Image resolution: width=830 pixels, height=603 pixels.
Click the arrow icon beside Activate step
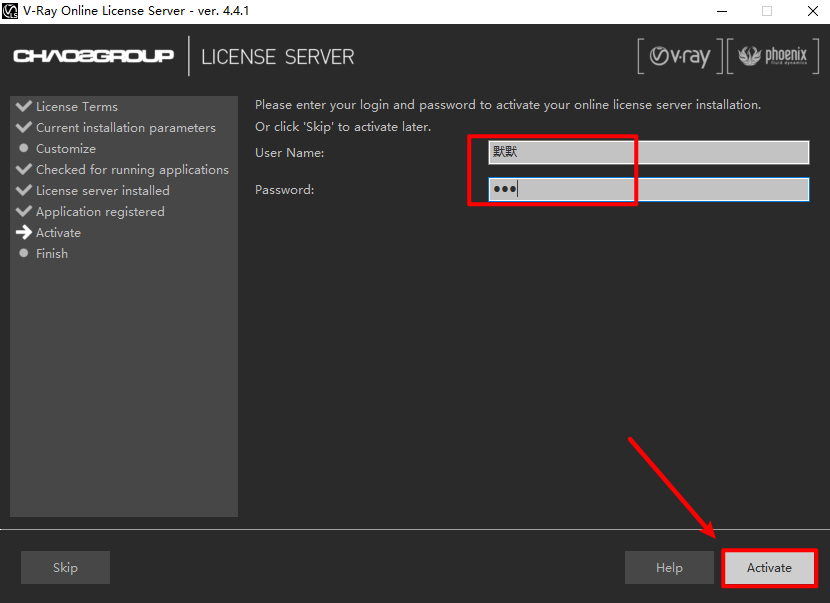[x=24, y=232]
